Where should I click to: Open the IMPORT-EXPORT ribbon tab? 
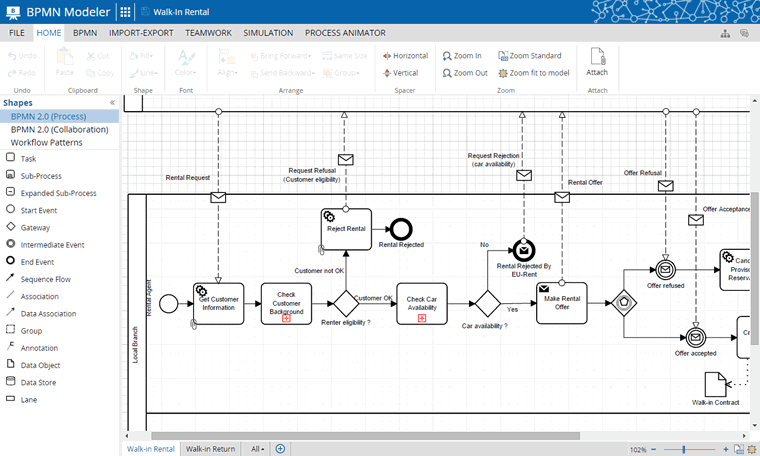[x=141, y=33]
